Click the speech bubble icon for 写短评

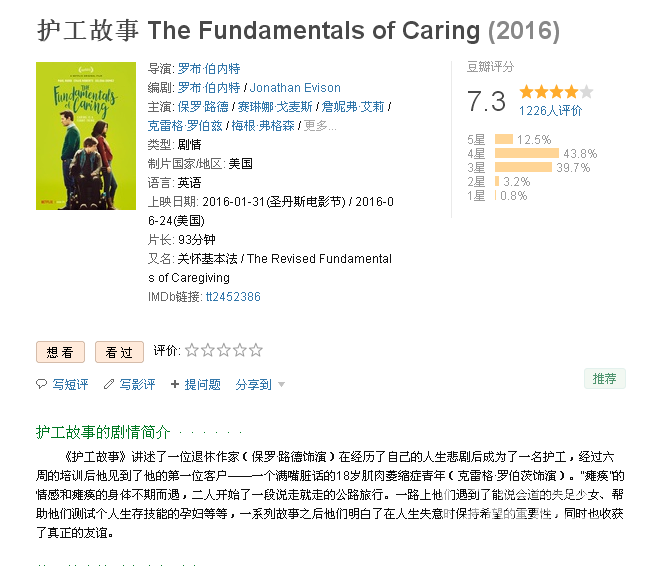(42, 384)
